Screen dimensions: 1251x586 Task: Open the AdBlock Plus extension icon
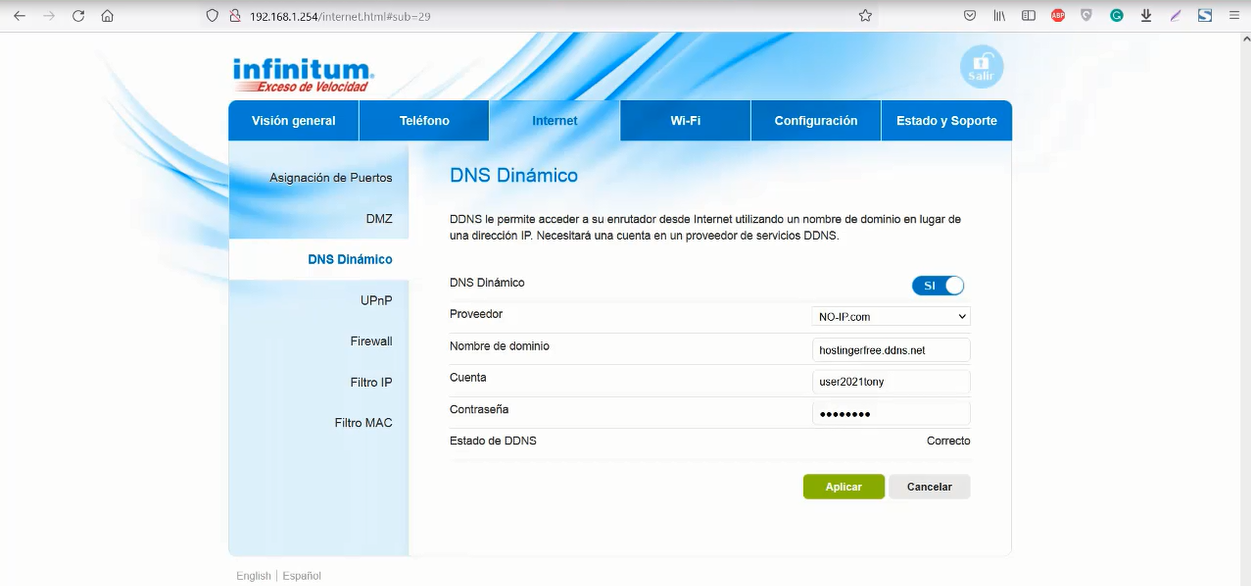tap(1058, 16)
